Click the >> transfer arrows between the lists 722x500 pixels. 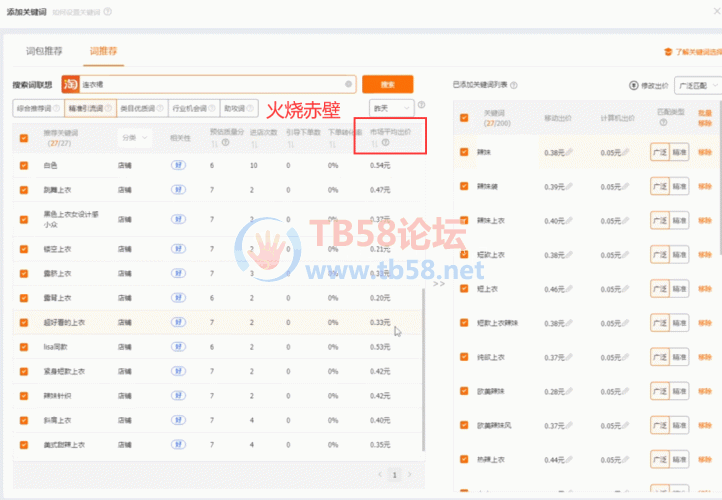[439, 311]
